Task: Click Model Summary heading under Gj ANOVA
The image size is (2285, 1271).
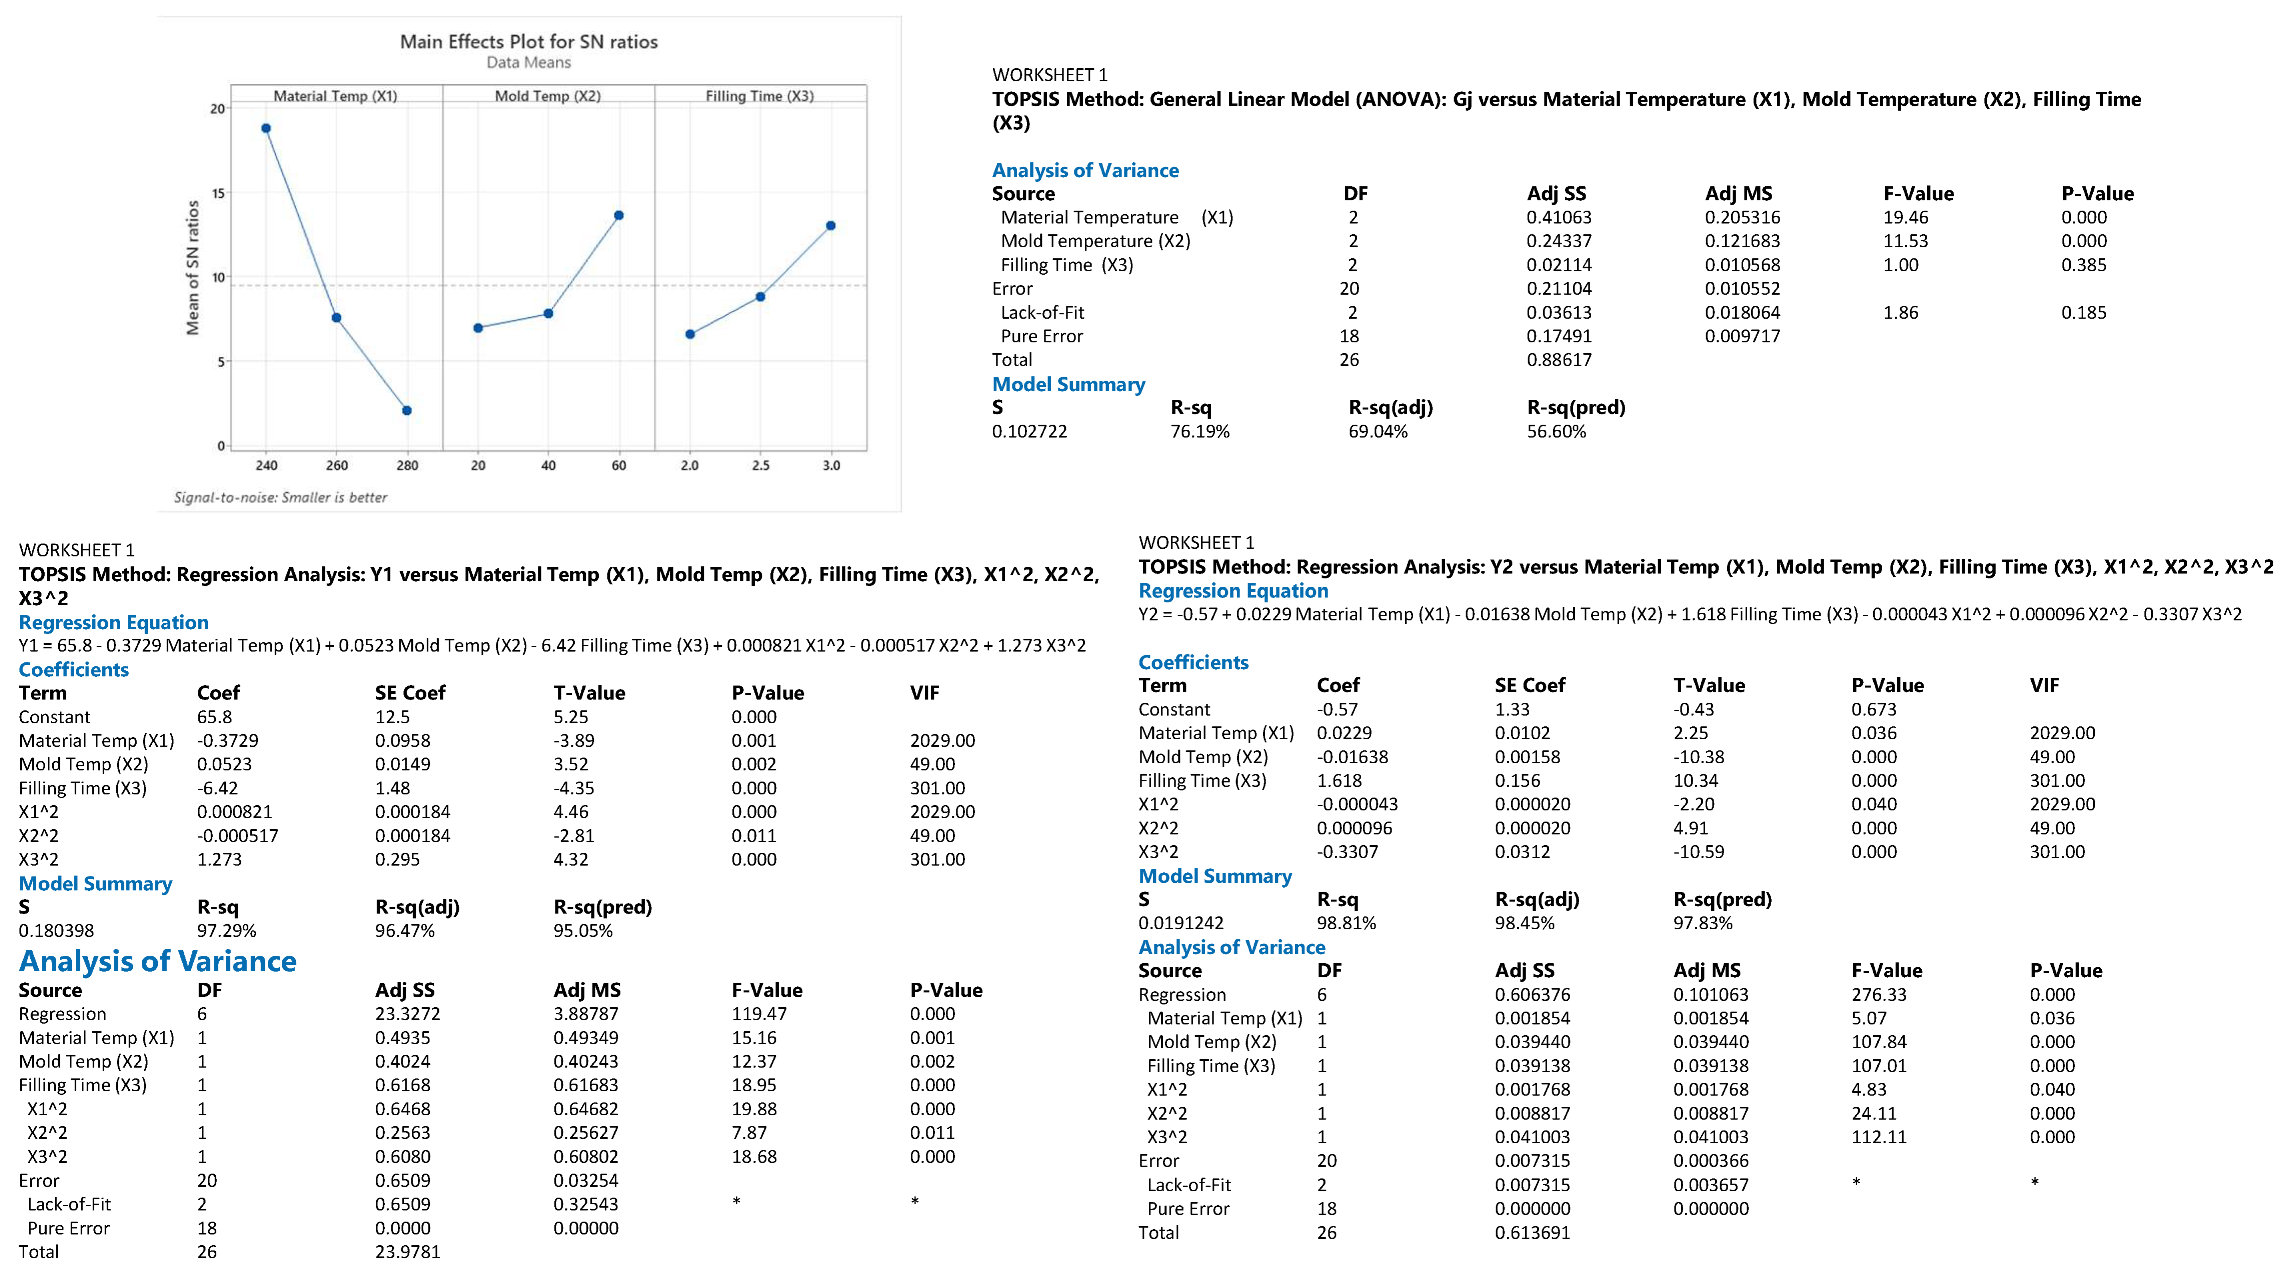Action: pos(1068,385)
